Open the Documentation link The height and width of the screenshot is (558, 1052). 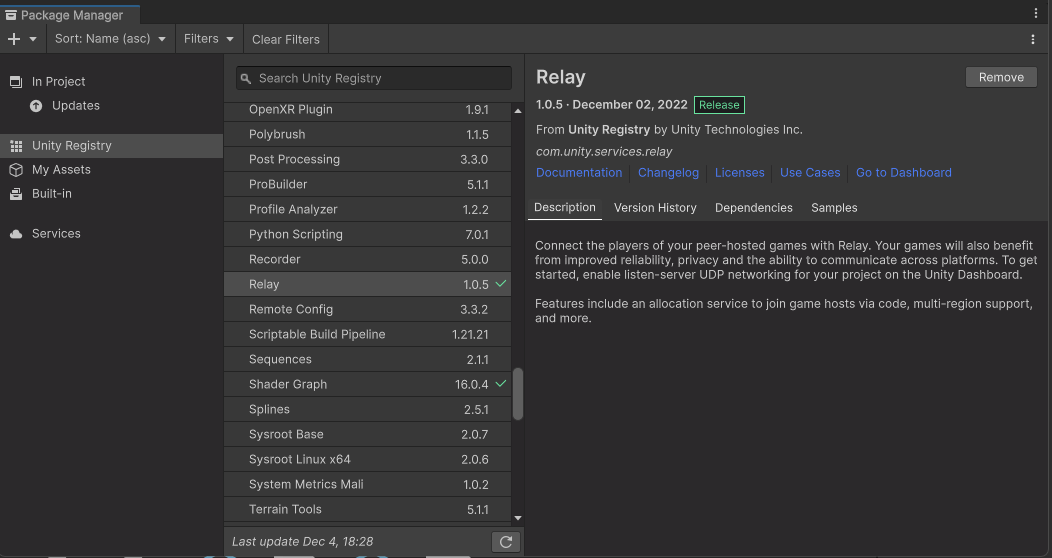[x=579, y=172]
